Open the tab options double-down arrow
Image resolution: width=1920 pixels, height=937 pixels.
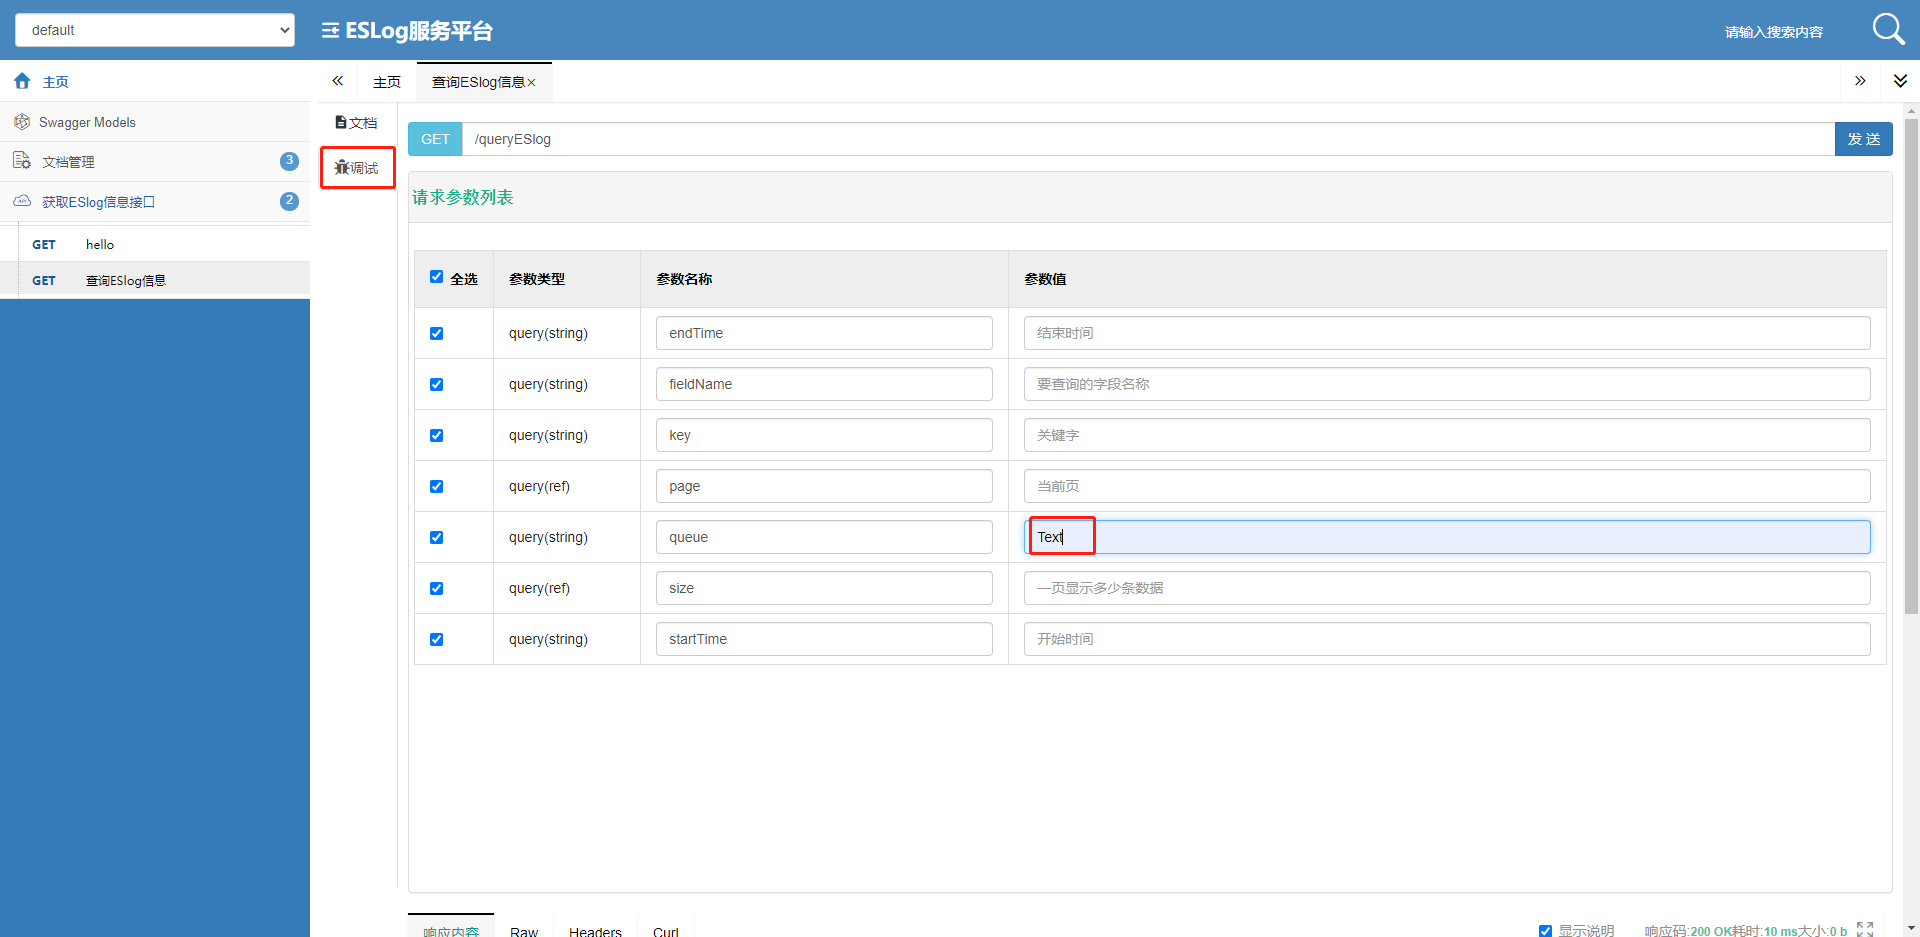1900,81
